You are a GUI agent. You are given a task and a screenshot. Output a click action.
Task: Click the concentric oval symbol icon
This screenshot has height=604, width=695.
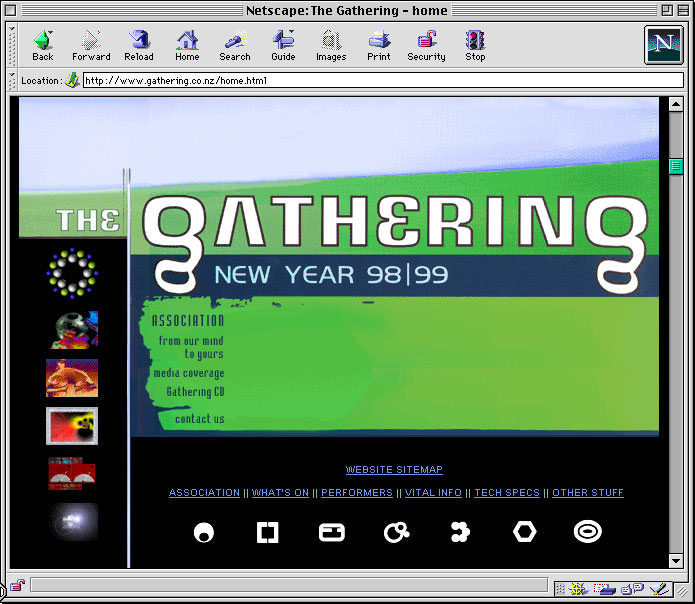(x=588, y=532)
